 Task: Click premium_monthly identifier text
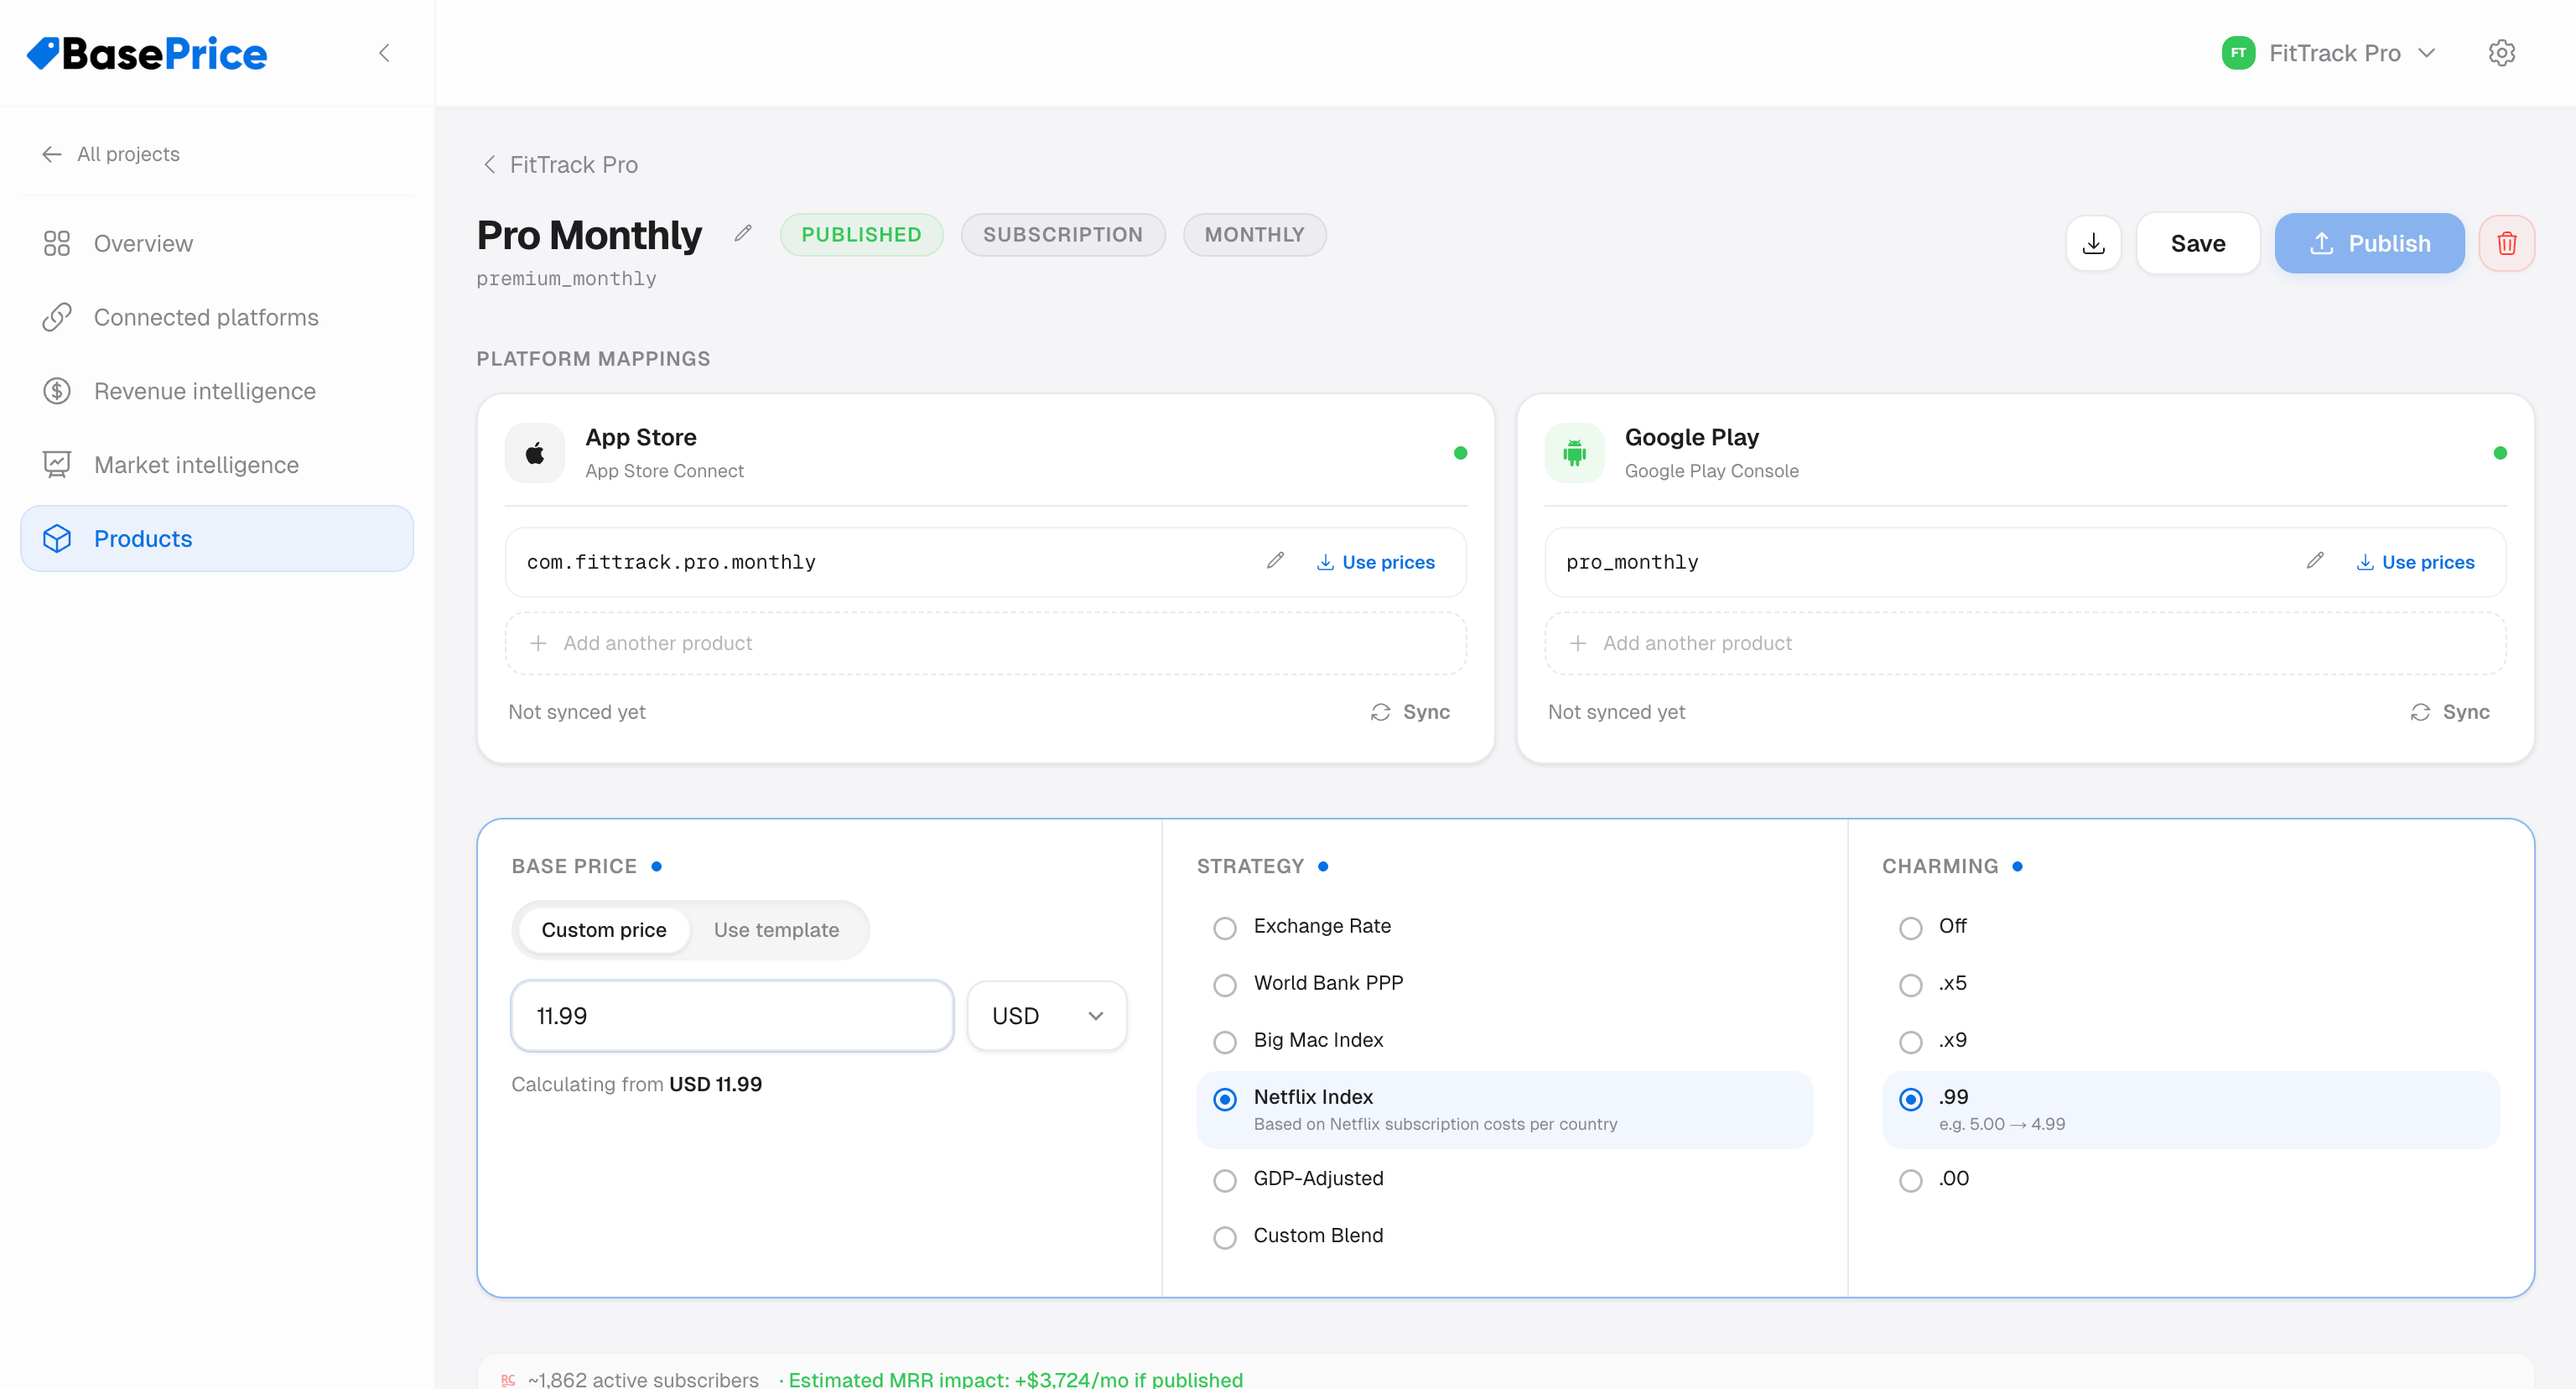coord(566,279)
